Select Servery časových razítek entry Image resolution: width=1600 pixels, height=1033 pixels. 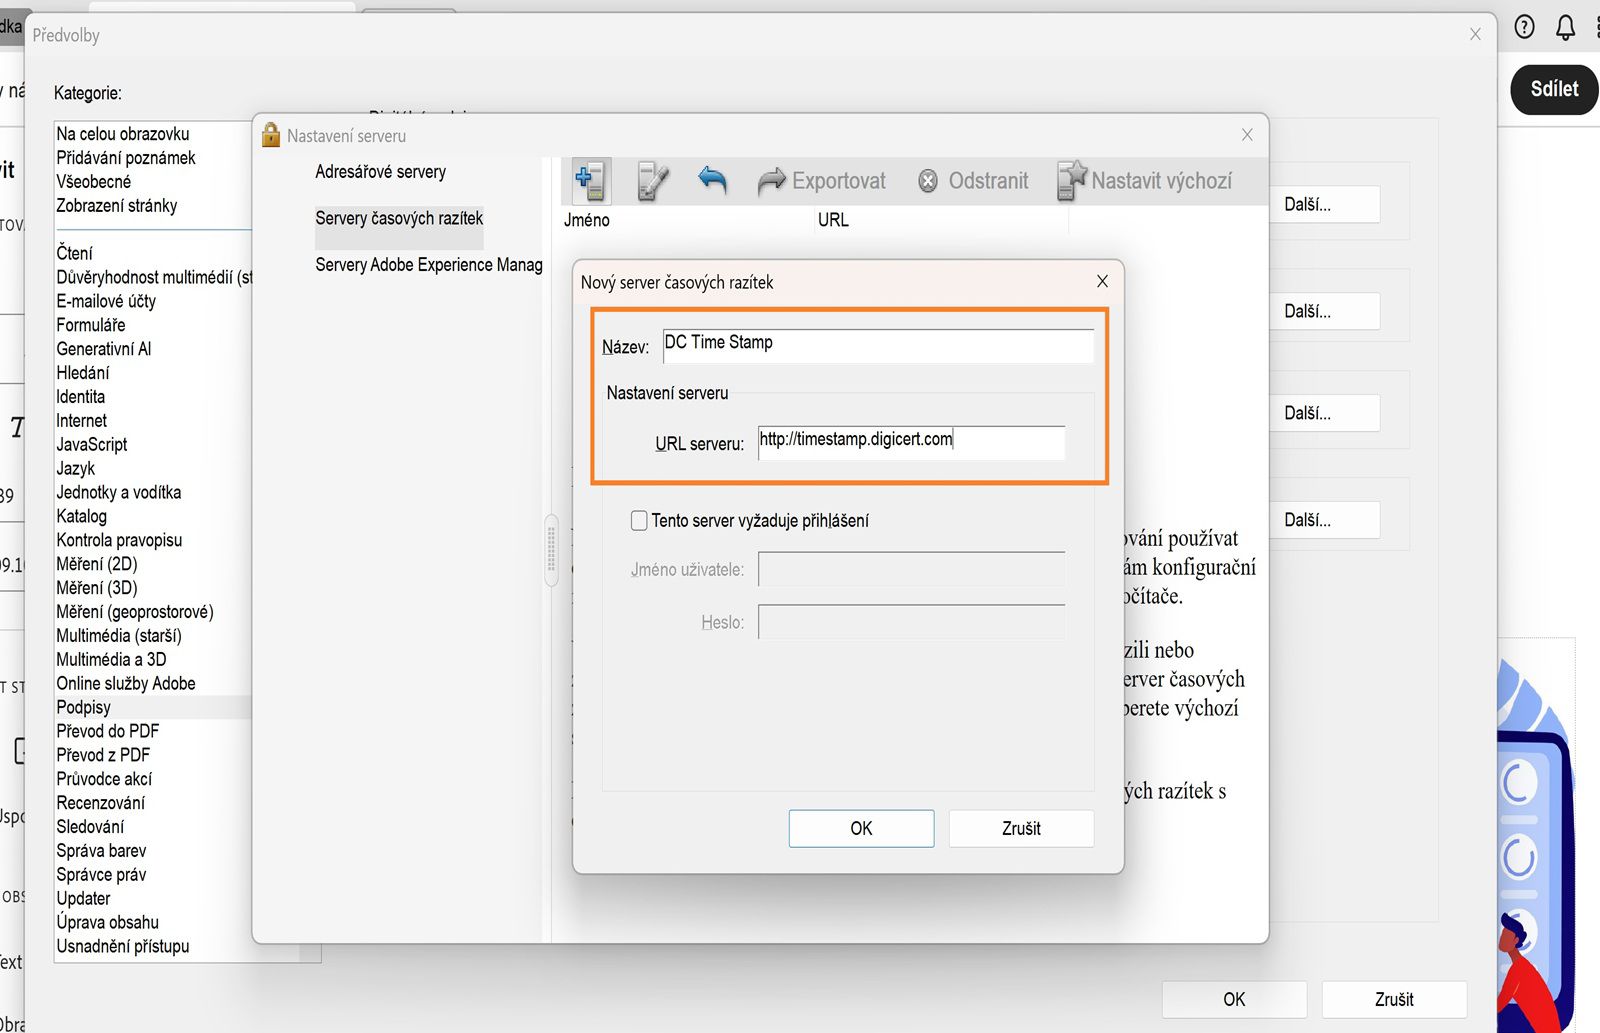coord(399,218)
